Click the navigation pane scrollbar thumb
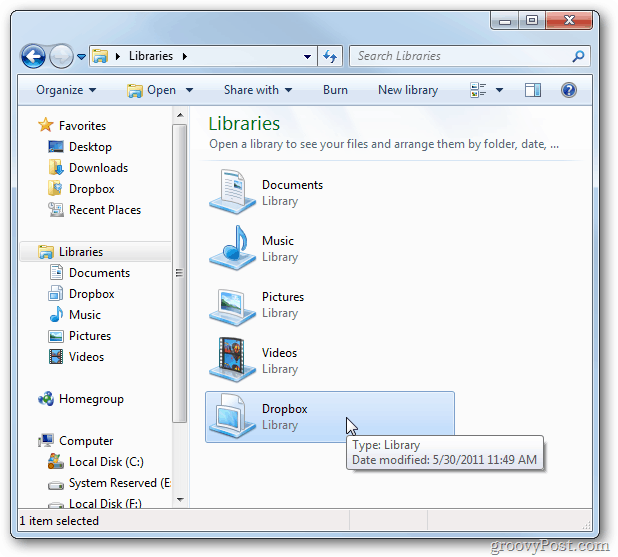 179,273
